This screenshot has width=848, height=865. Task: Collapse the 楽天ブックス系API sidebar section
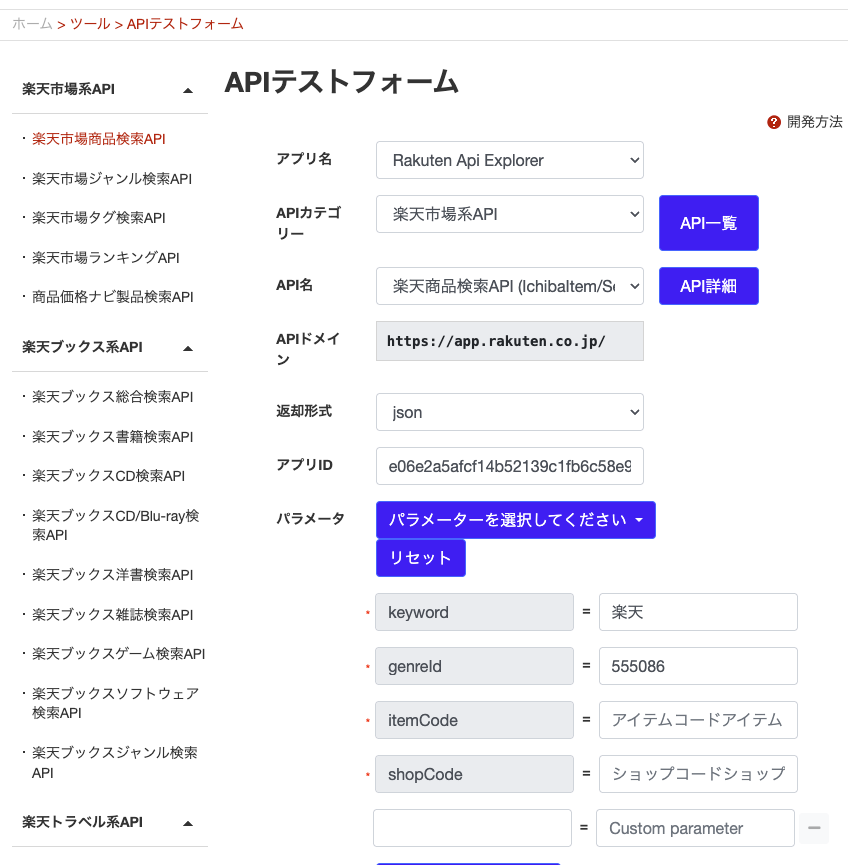click(x=188, y=348)
